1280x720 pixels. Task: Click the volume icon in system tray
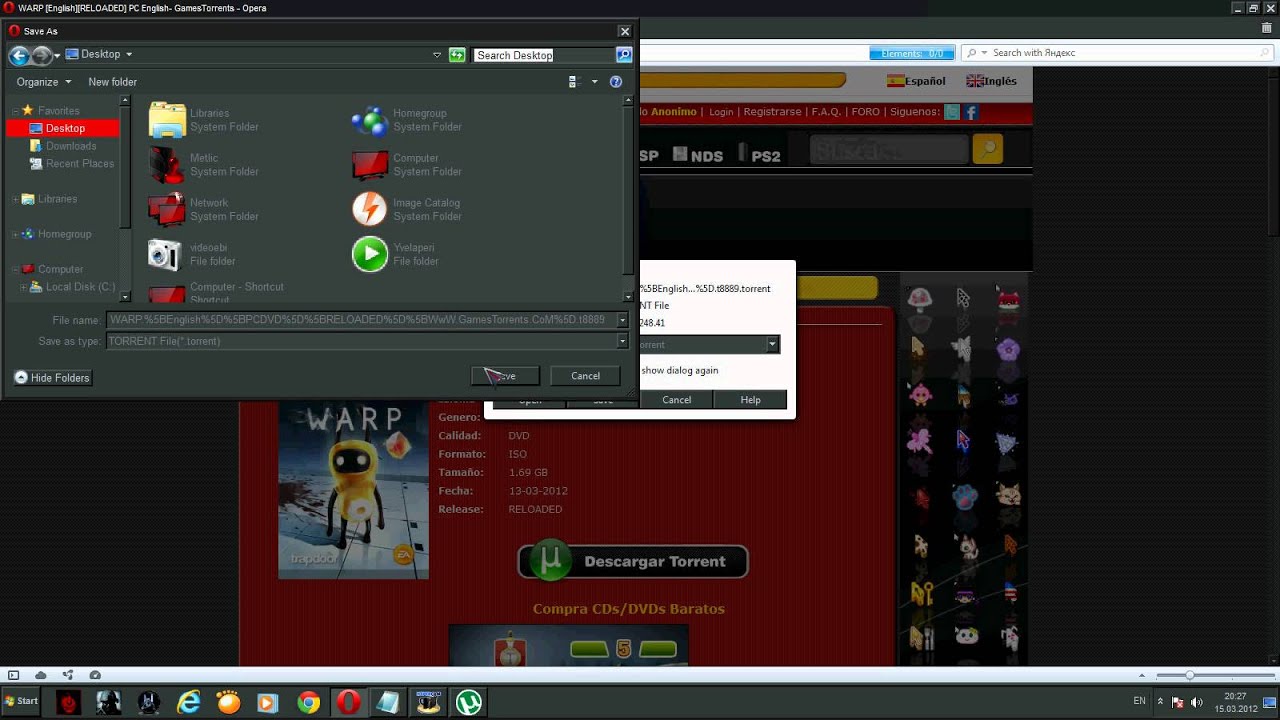[x=1197, y=702]
